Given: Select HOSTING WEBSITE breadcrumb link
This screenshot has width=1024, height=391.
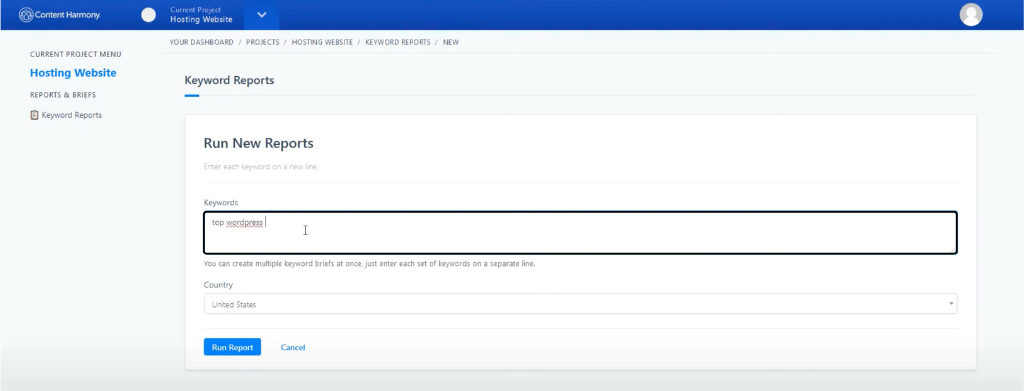Looking at the screenshot, I should click(322, 42).
